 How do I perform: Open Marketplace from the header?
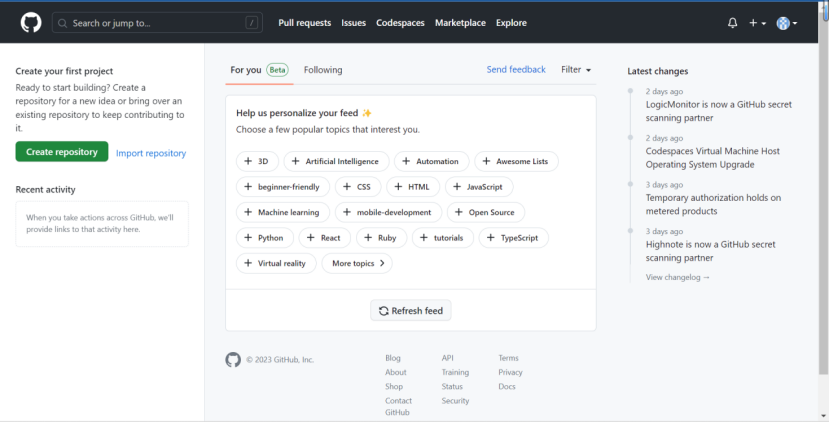point(460,23)
